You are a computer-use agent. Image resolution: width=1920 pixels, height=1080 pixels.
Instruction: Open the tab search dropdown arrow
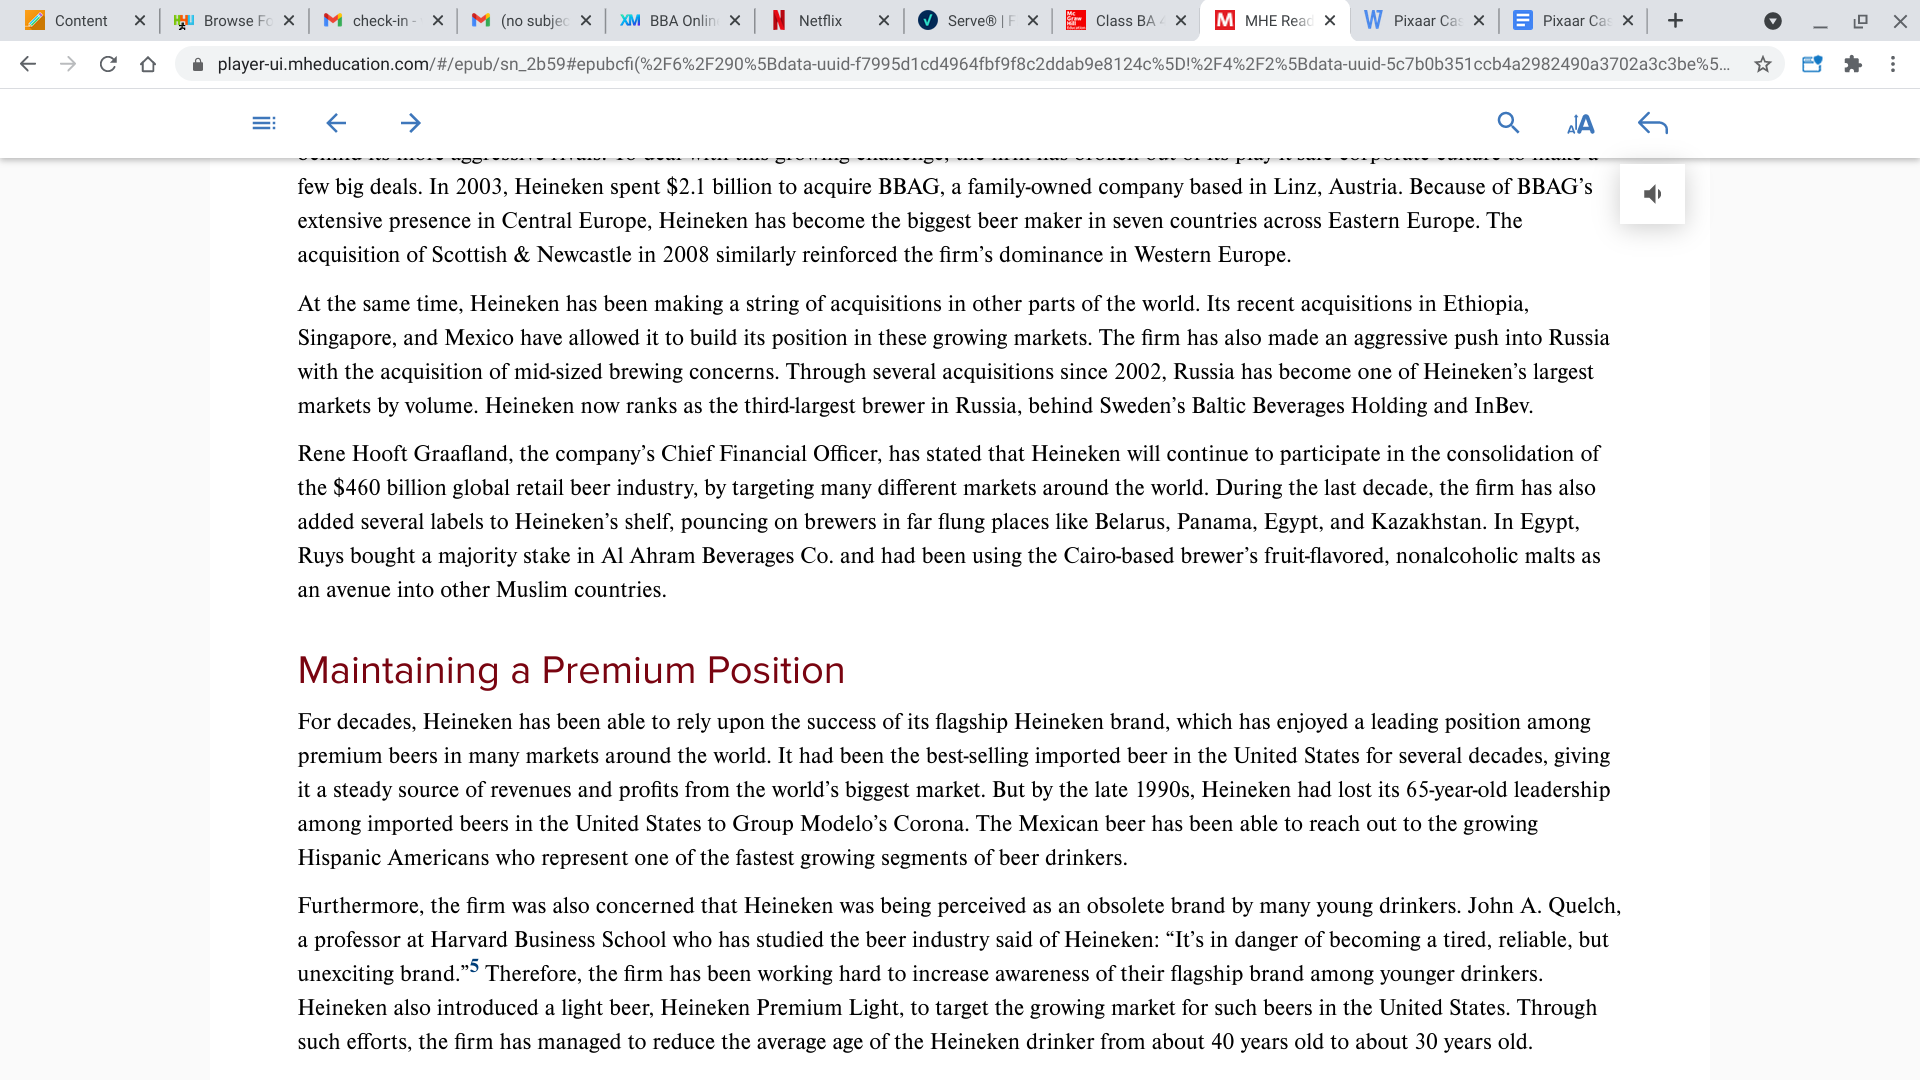pyautogui.click(x=1773, y=21)
